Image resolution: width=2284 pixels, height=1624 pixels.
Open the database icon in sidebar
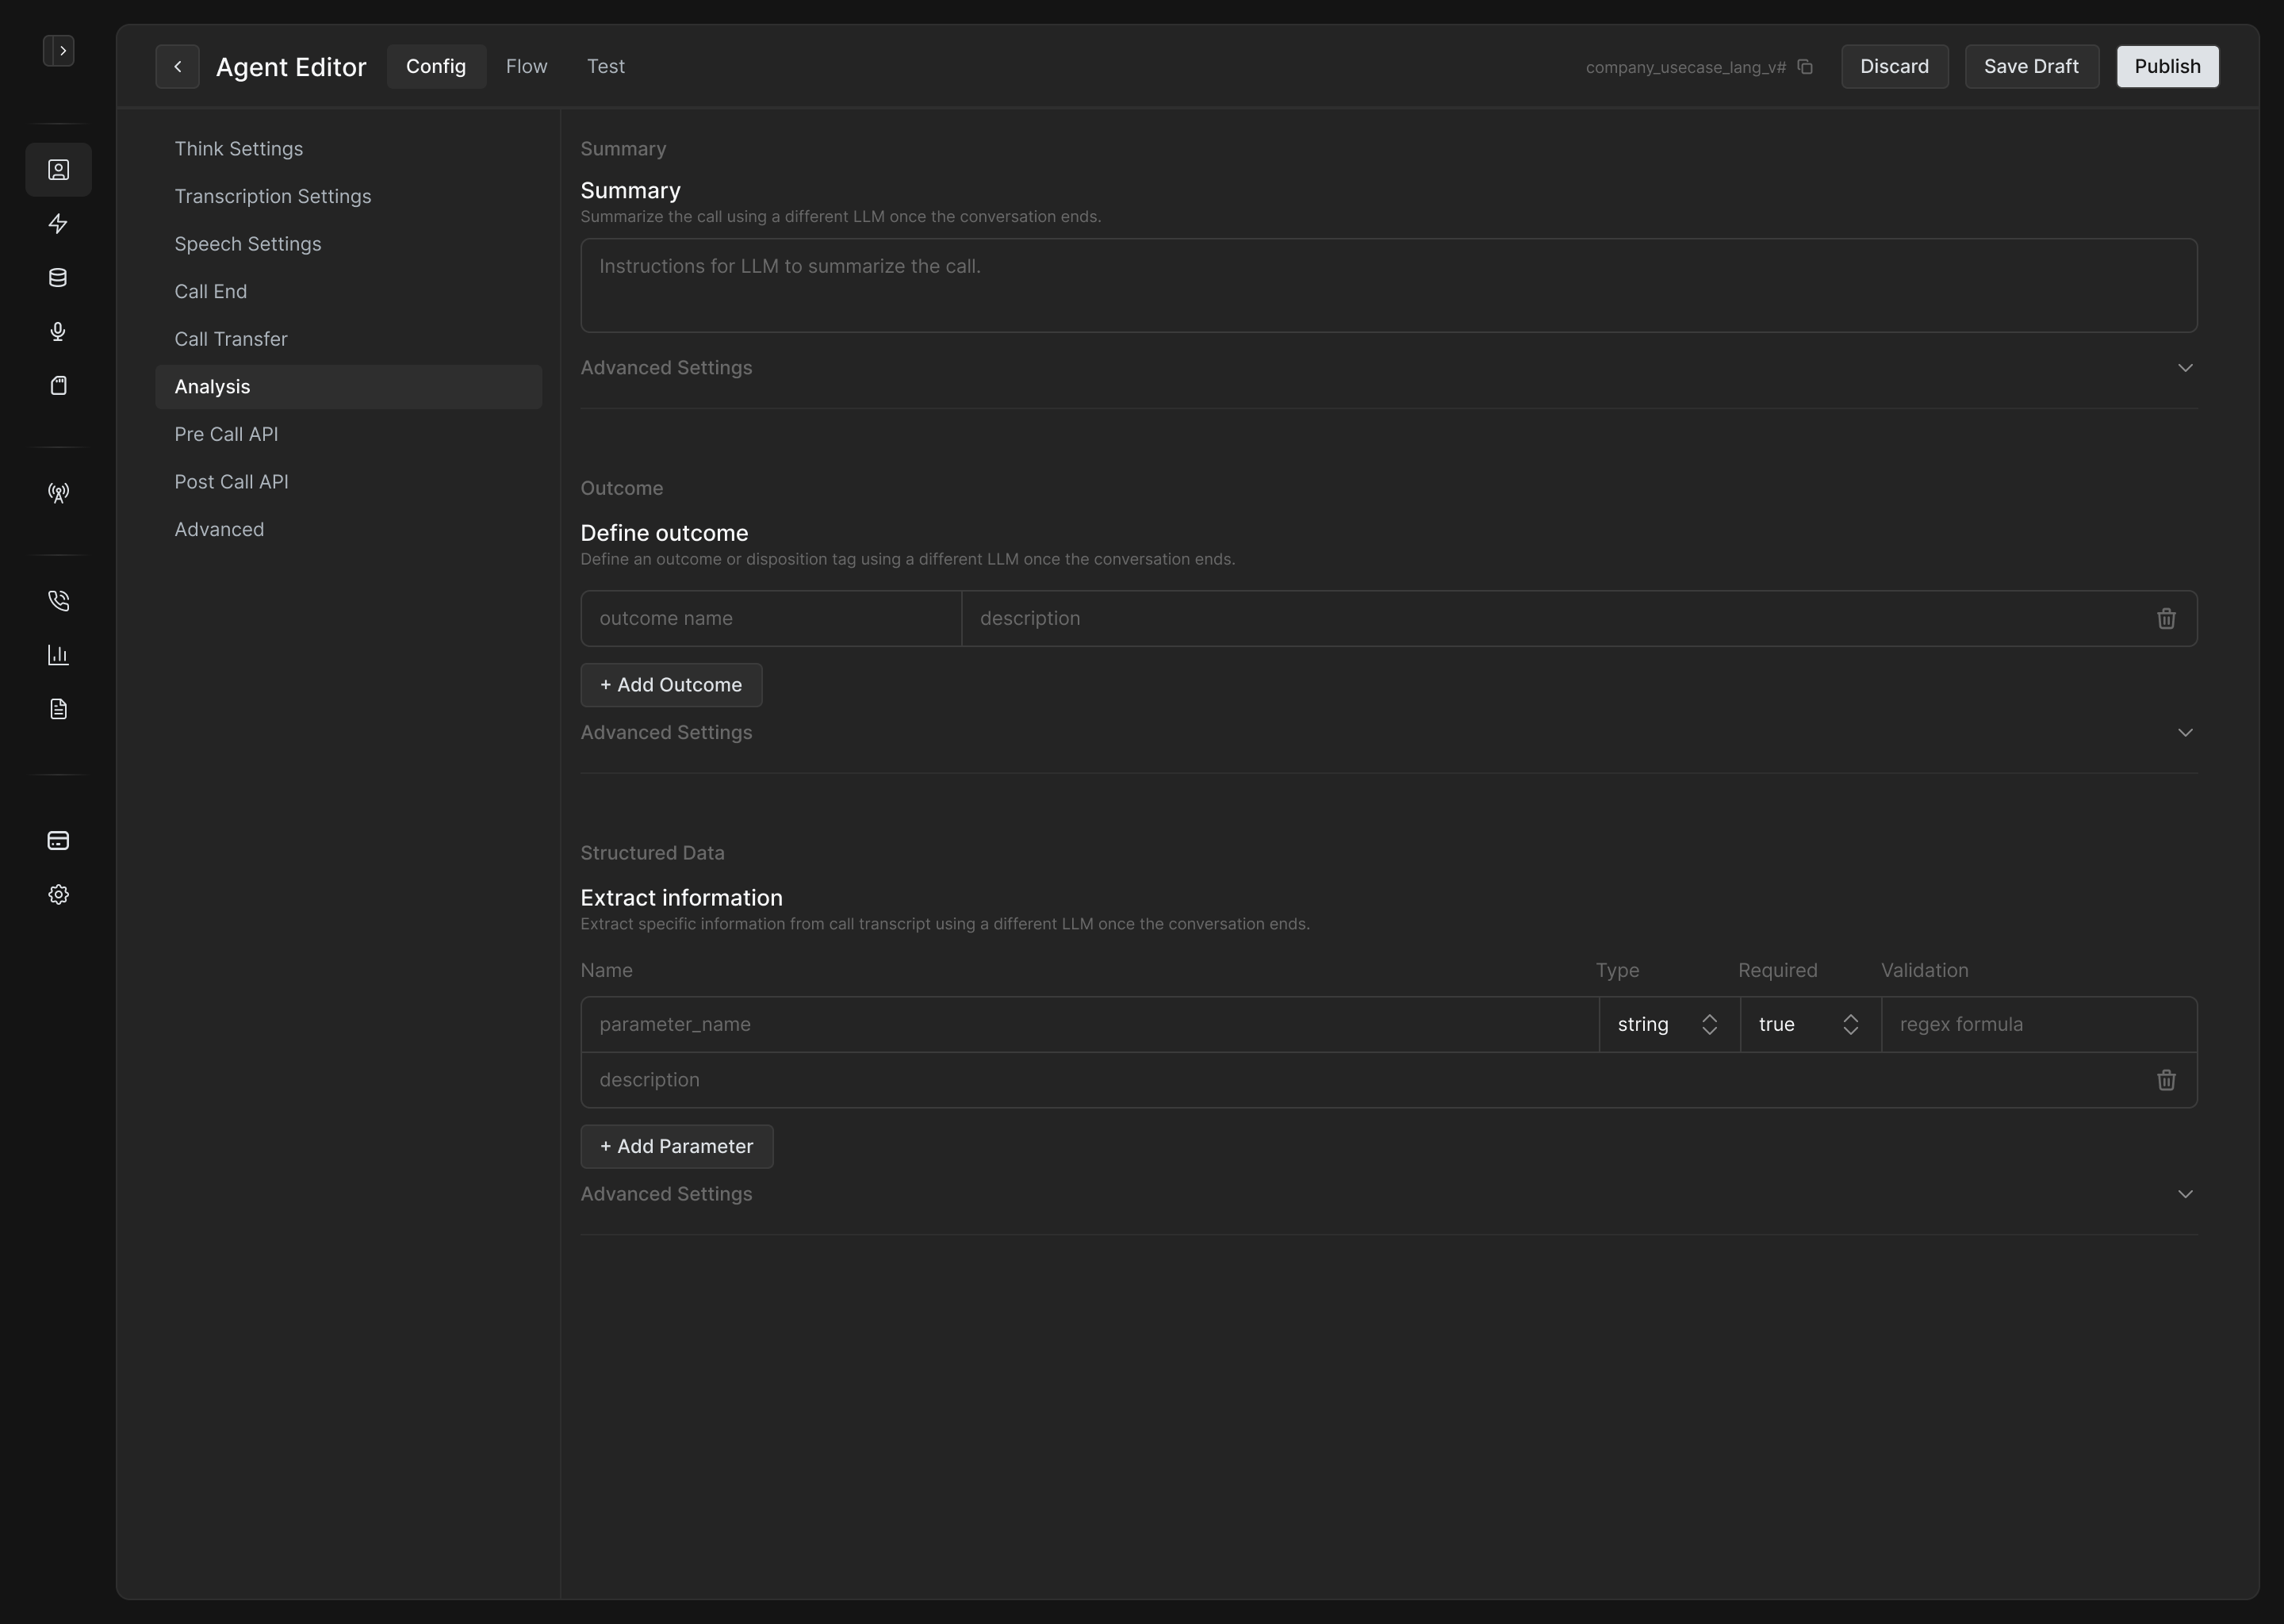coord(58,278)
